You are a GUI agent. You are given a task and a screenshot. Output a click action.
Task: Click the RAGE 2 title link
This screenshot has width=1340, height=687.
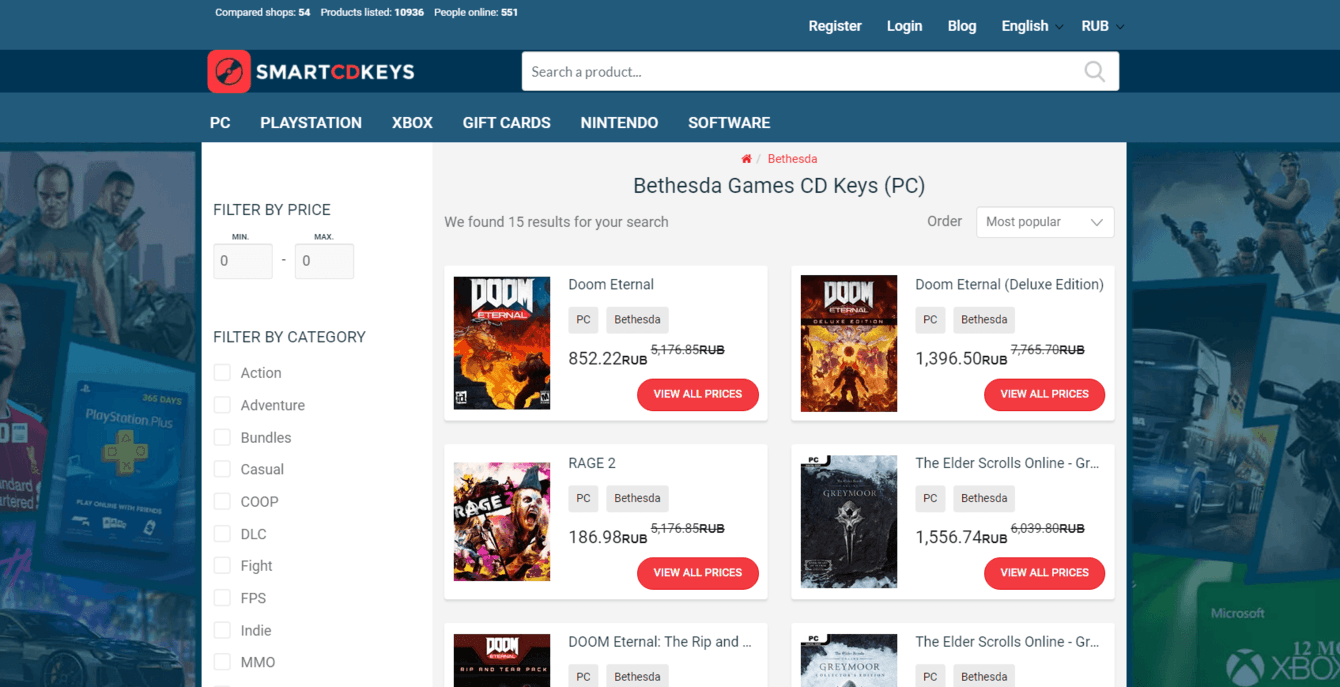592,463
